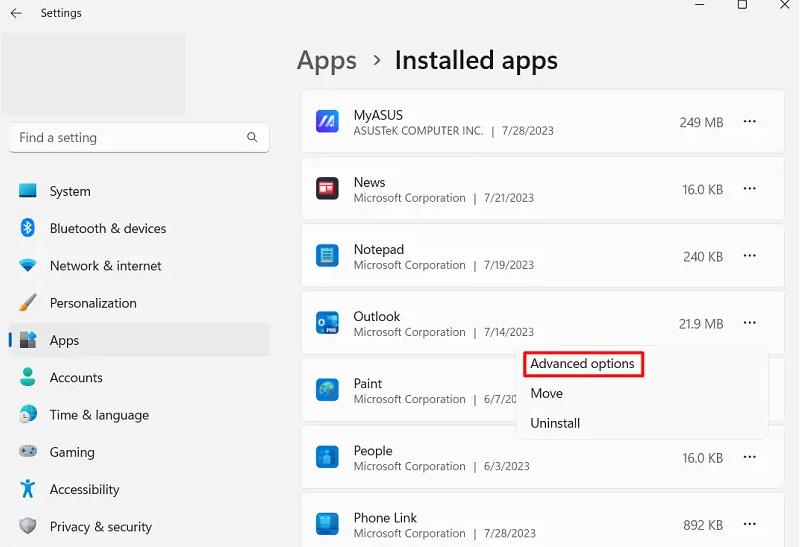This screenshot has height=547, width=801.
Task: Click the Apps breadcrumb link
Action: click(x=327, y=61)
